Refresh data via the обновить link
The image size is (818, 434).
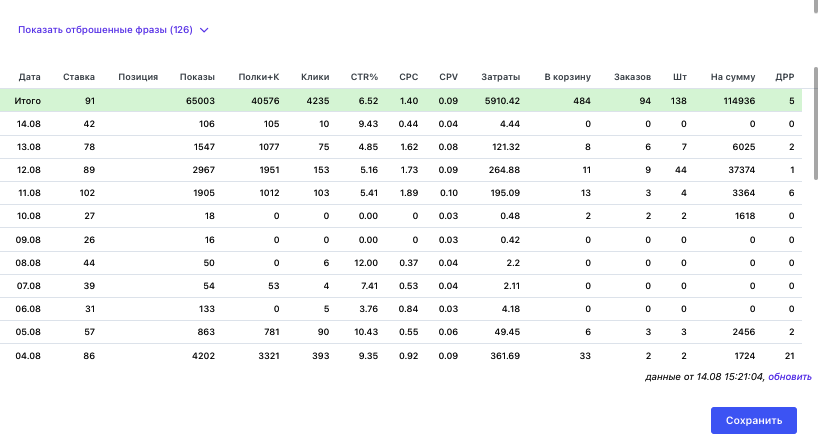coord(790,377)
